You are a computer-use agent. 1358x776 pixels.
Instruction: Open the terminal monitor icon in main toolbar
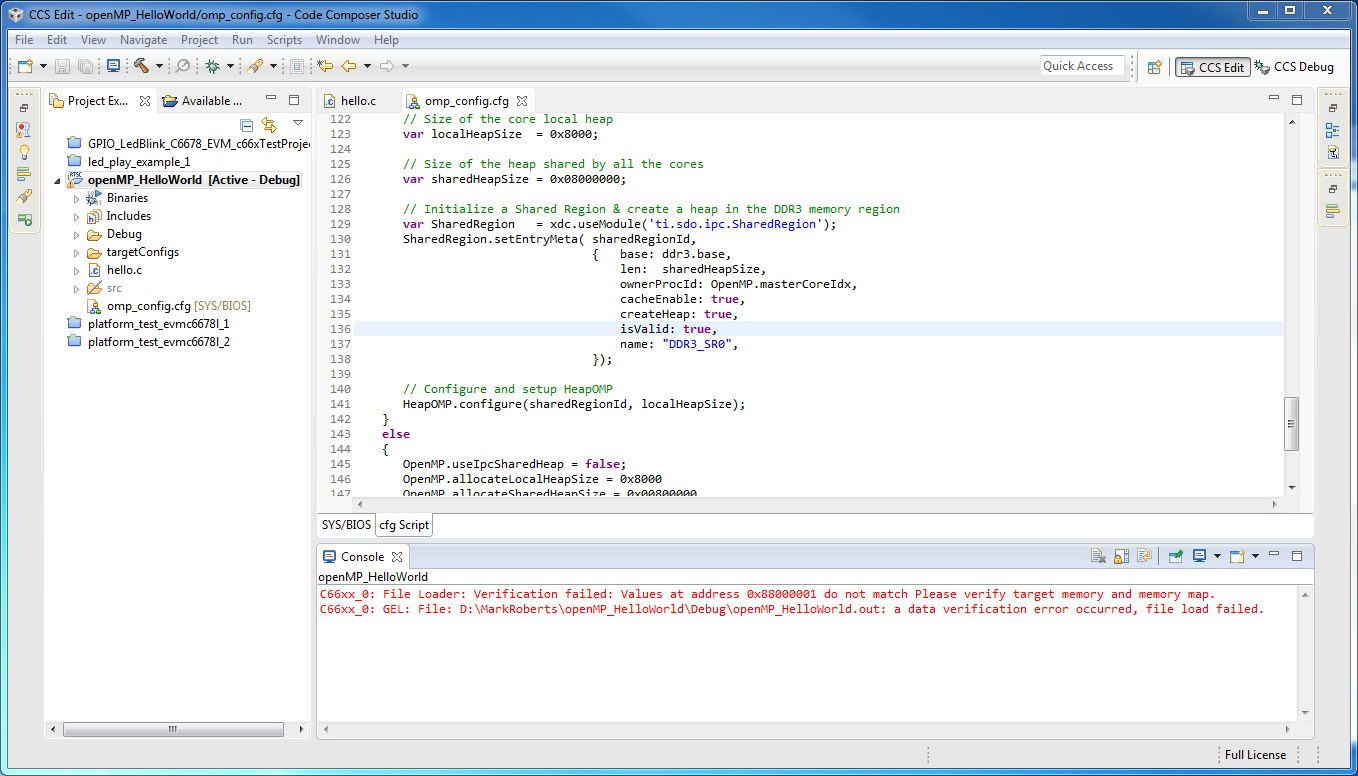click(x=113, y=66)
